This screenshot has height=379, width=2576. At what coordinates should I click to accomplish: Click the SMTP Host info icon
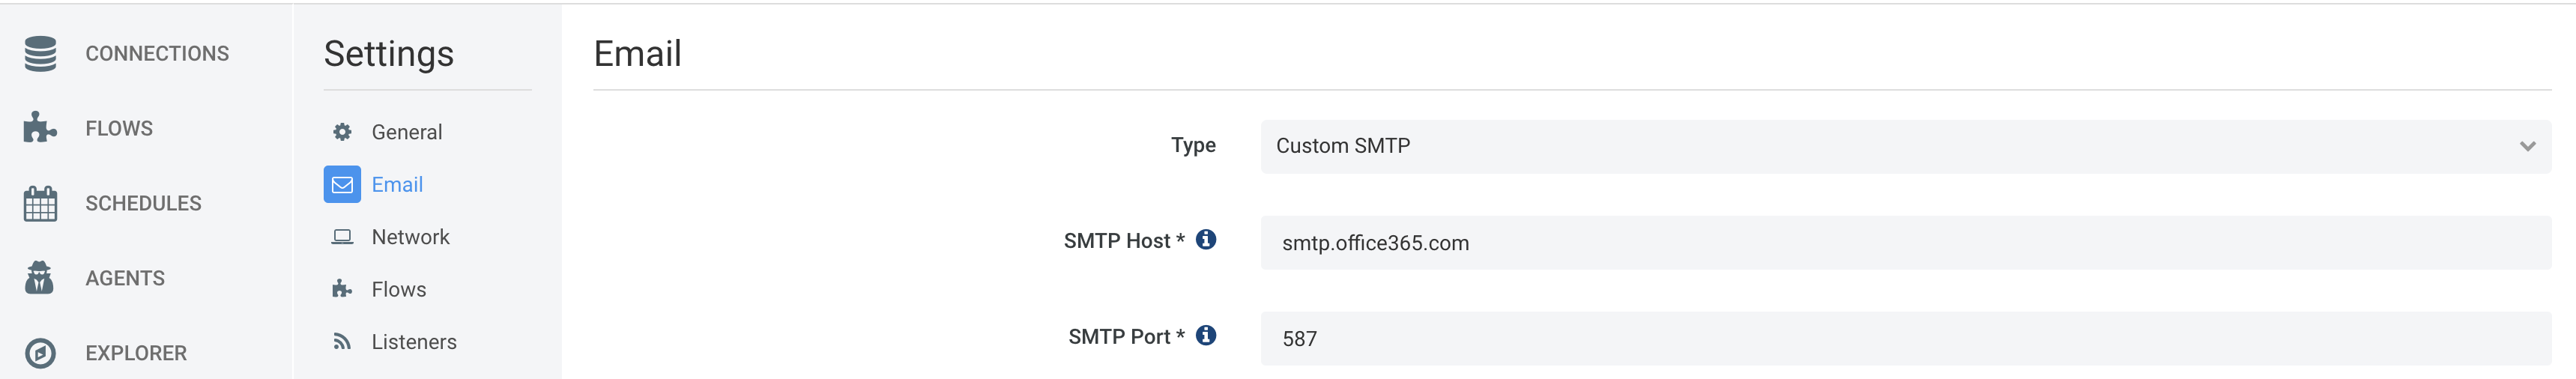1206,240
